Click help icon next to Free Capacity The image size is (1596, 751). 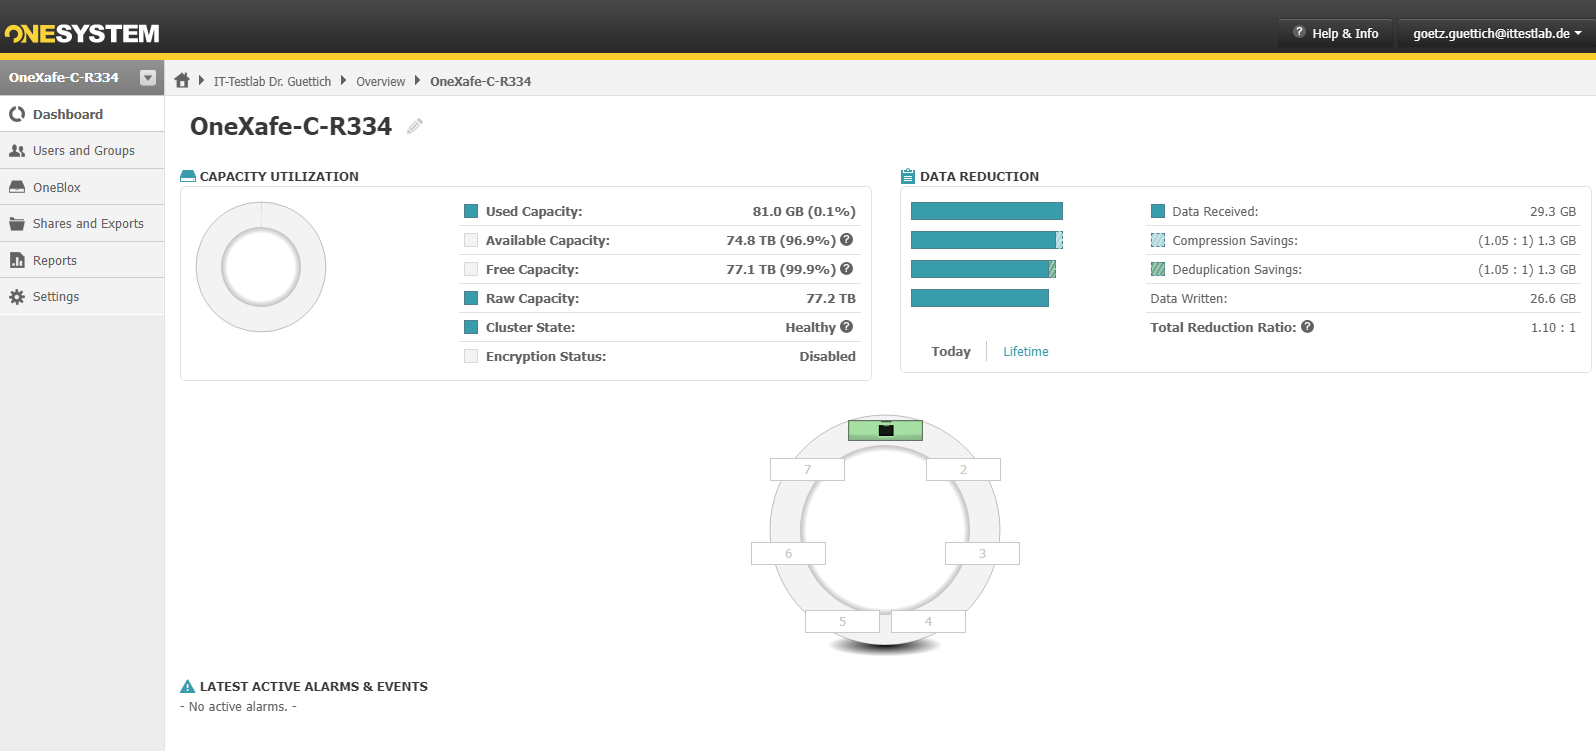[847, 269]
